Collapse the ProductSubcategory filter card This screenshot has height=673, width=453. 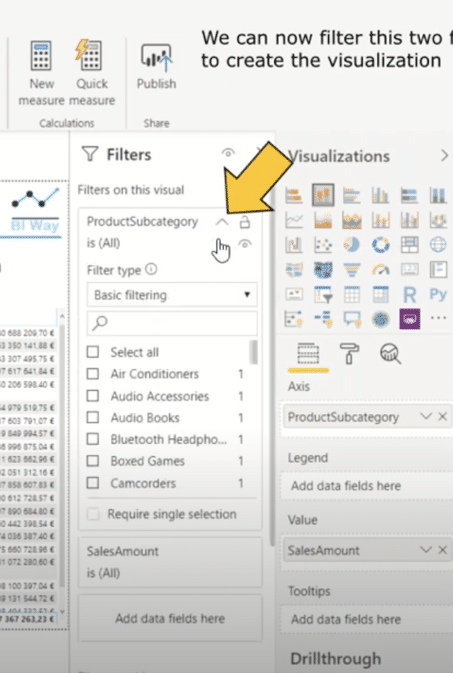tap(222, 222)
